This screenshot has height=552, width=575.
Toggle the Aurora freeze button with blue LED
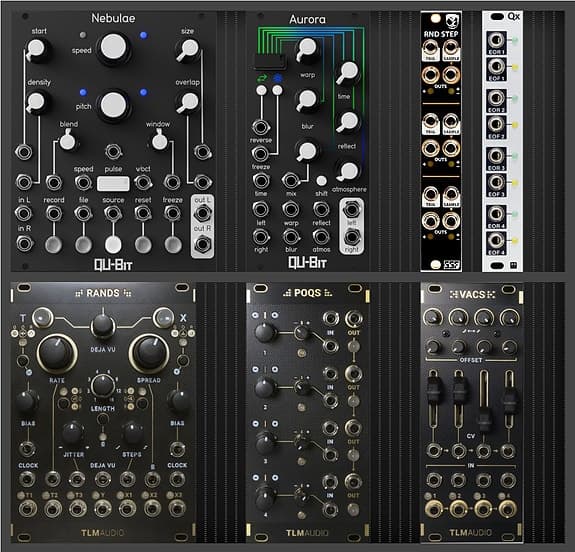tap(278, 90)
